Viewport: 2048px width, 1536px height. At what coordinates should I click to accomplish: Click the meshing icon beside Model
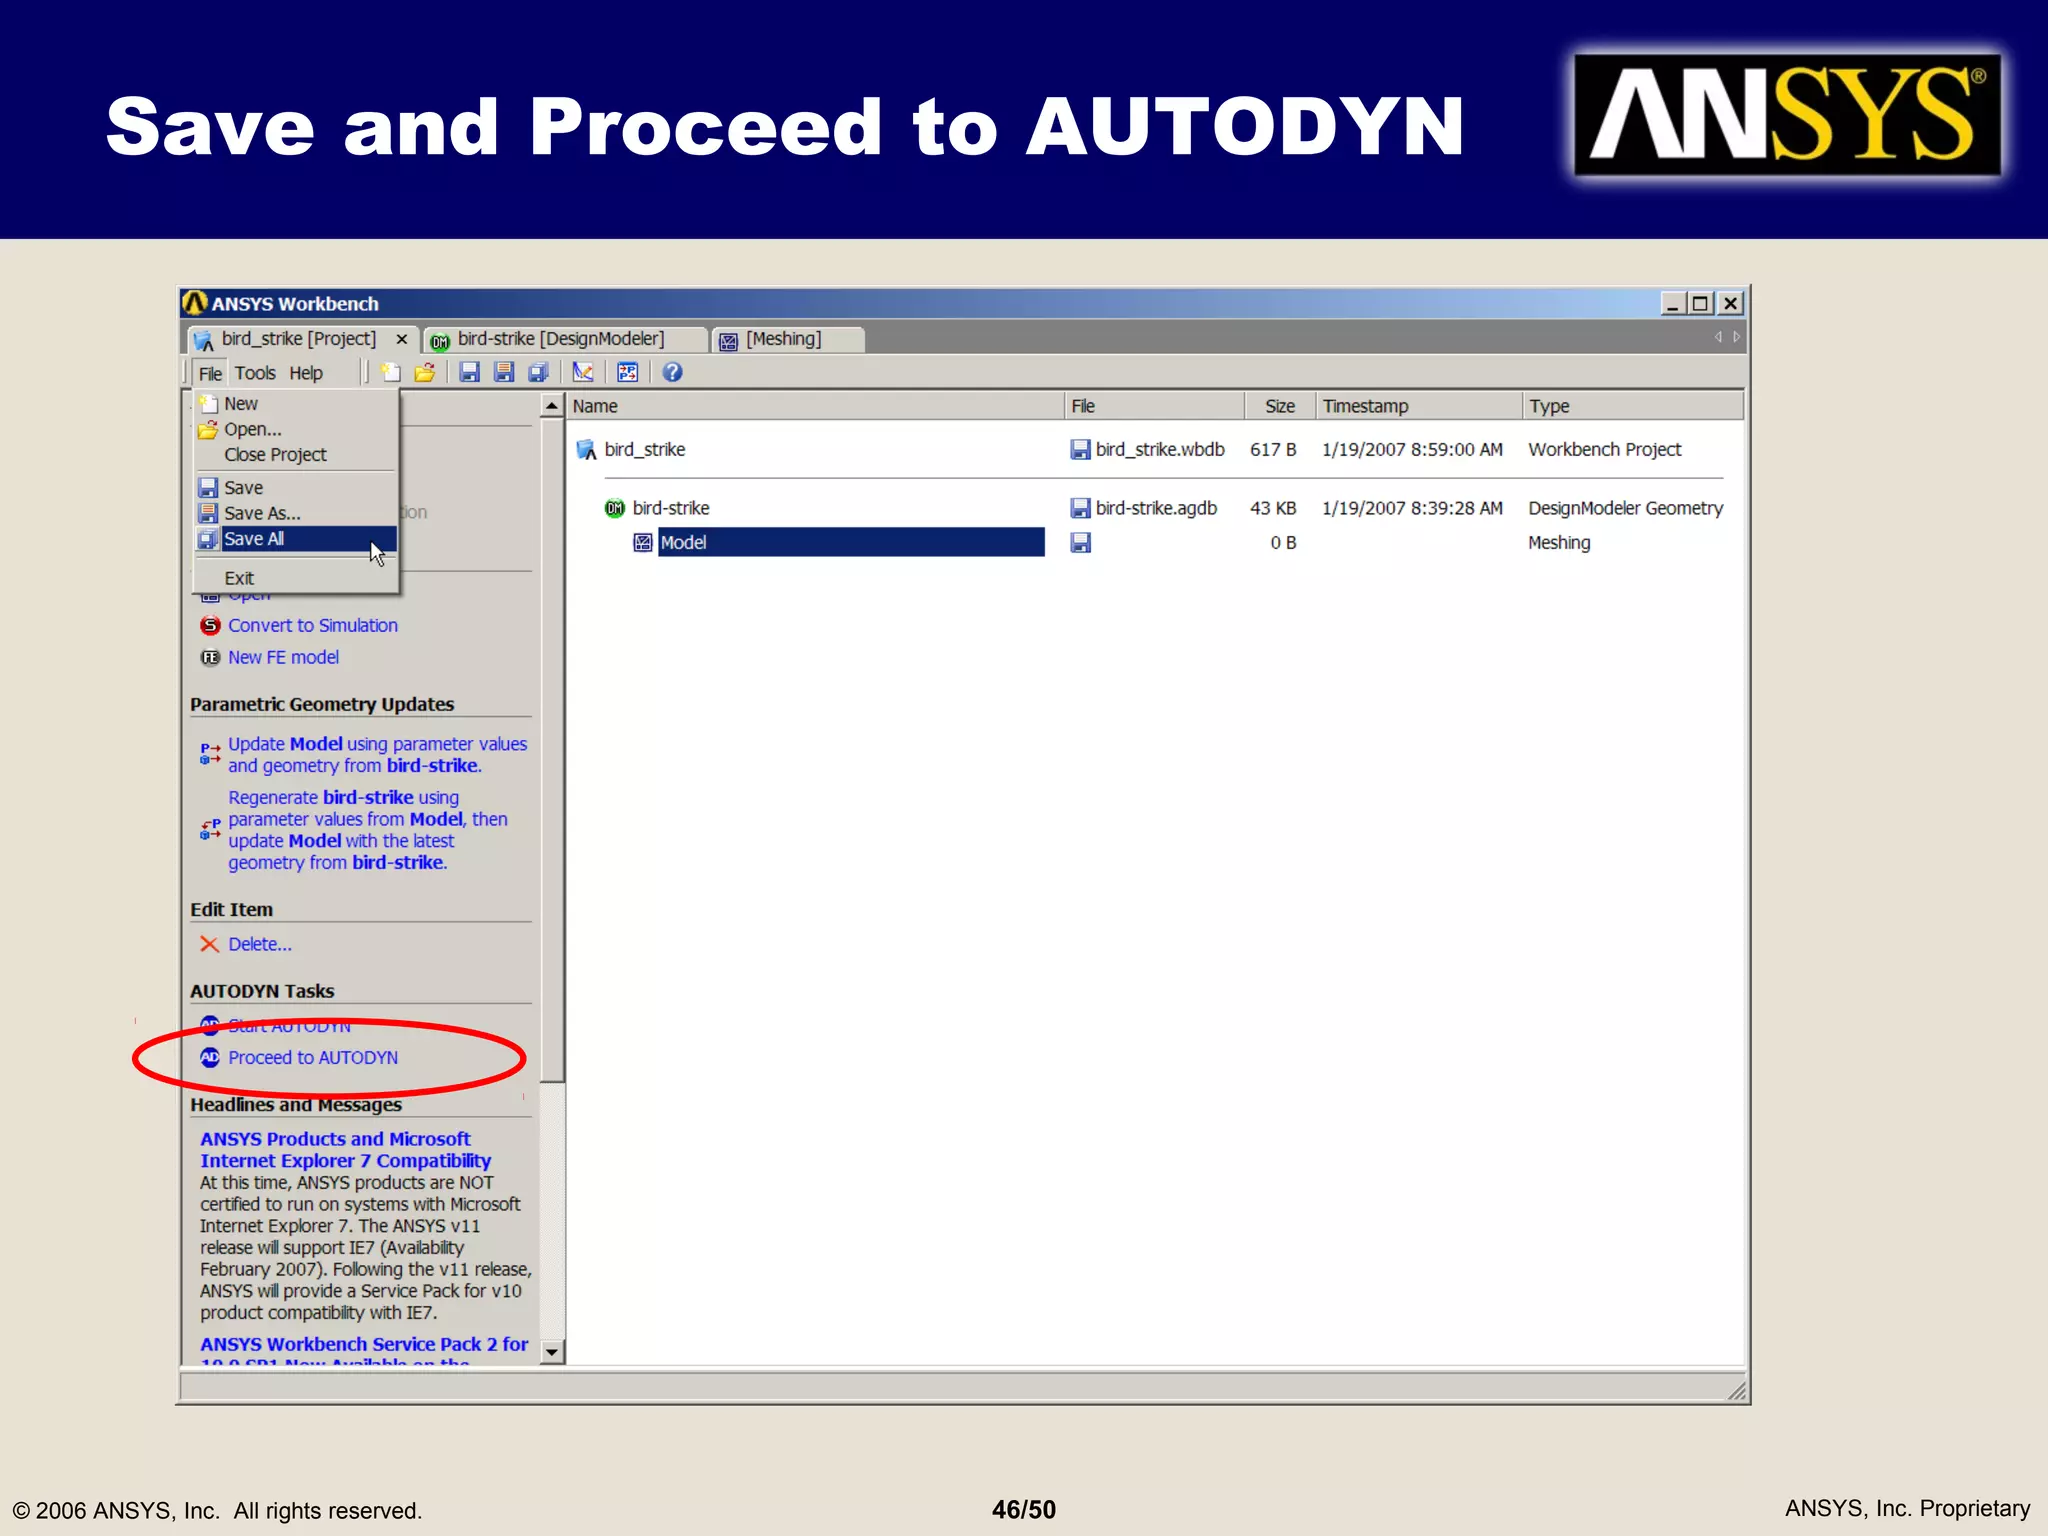click(643, 542)
